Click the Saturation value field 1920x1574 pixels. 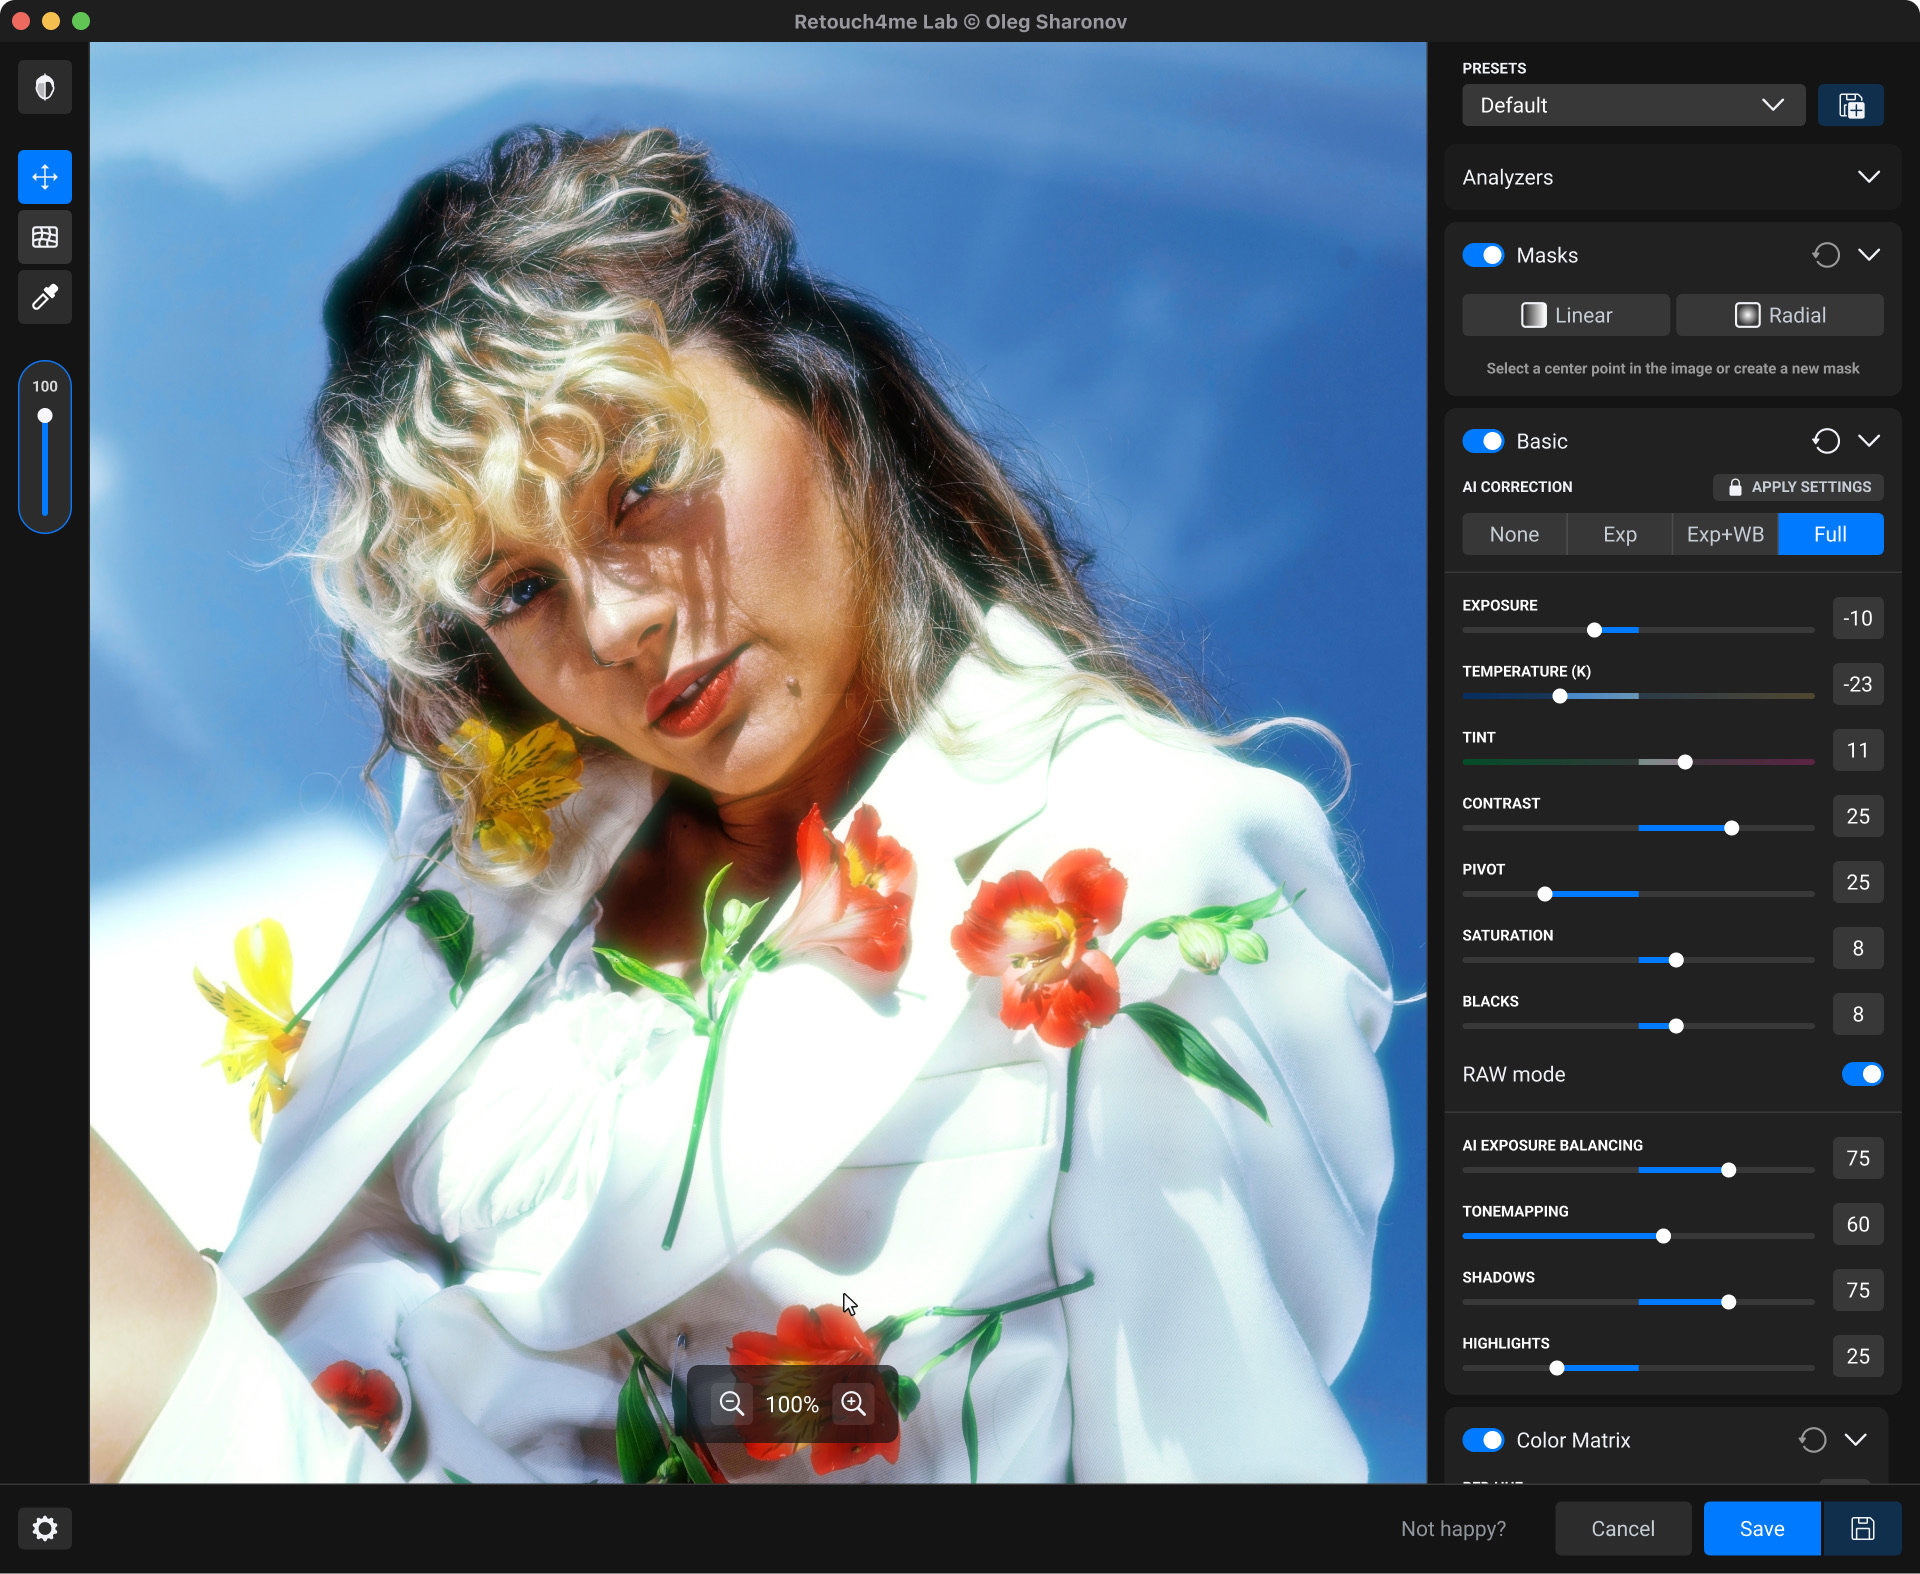click(x=1858, y=948)
